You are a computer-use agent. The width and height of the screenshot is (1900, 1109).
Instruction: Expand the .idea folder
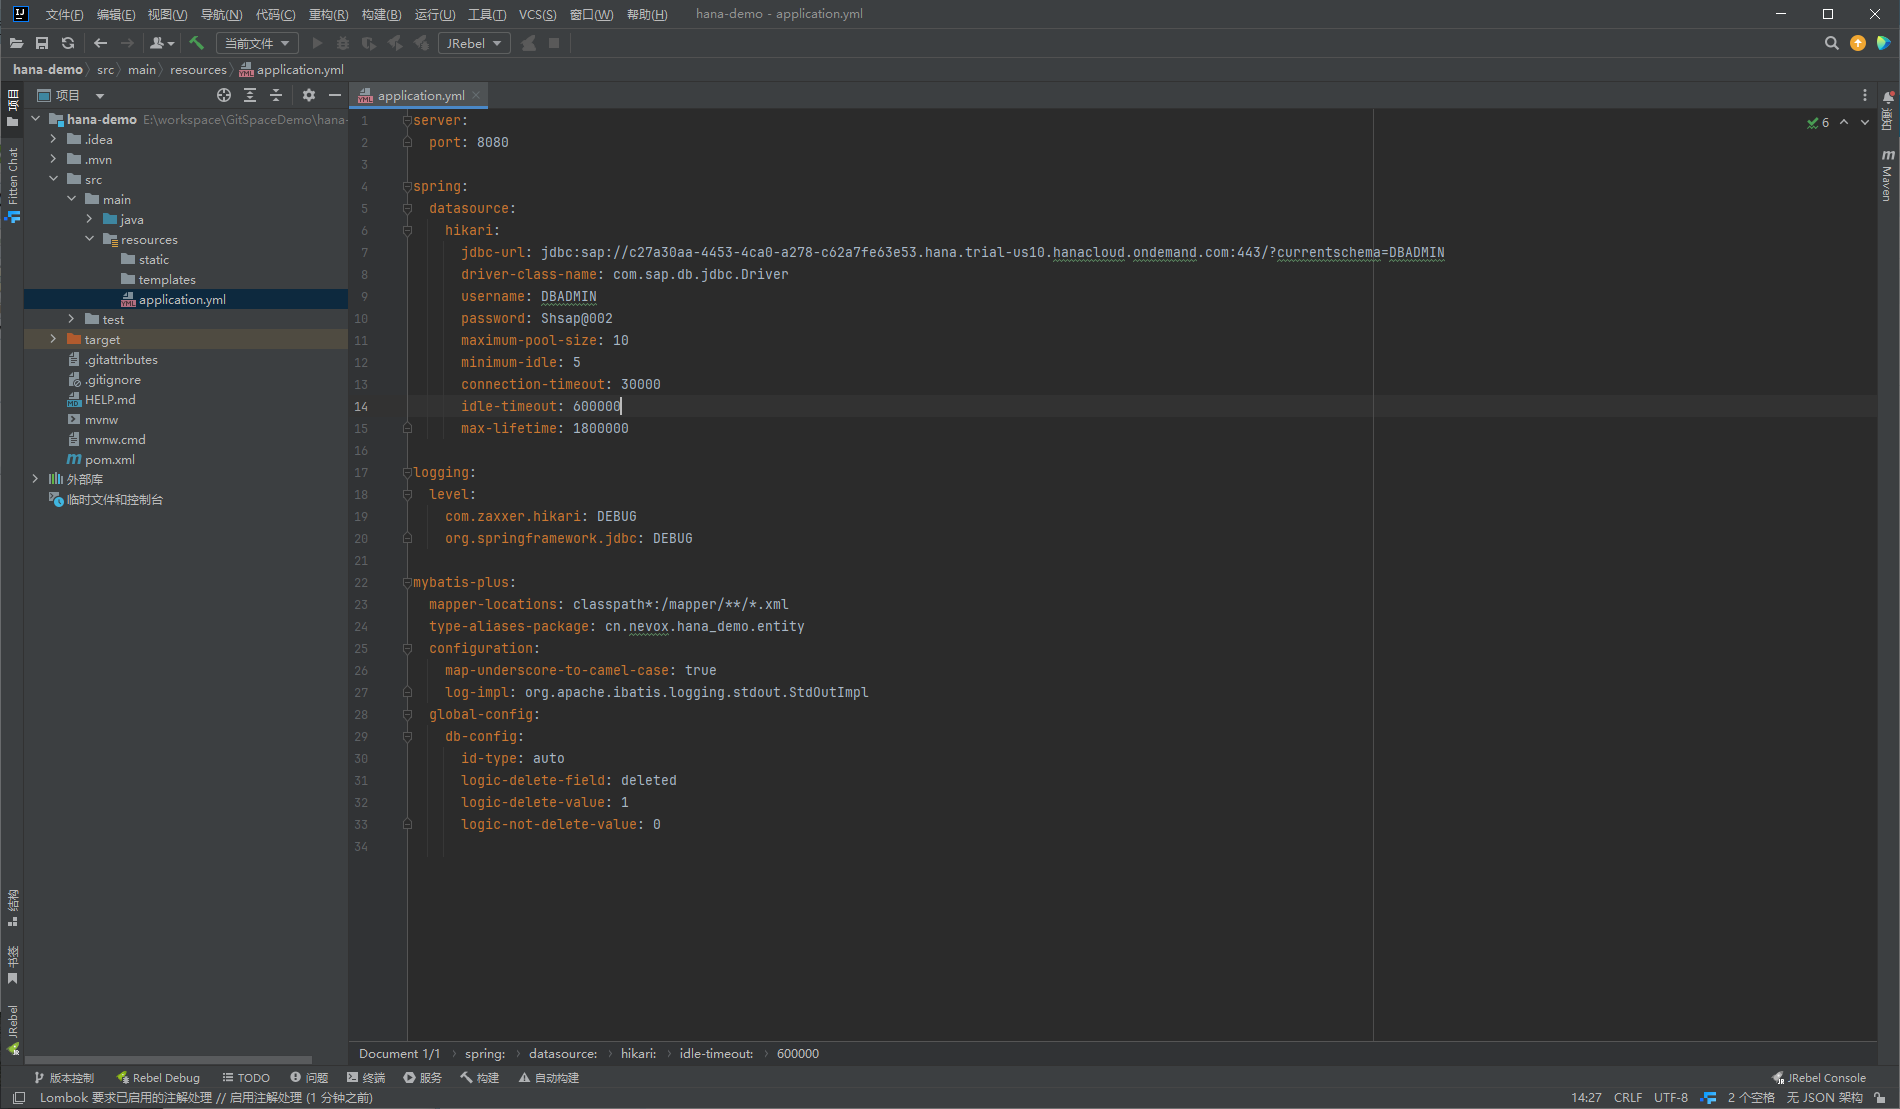[54, 139]
